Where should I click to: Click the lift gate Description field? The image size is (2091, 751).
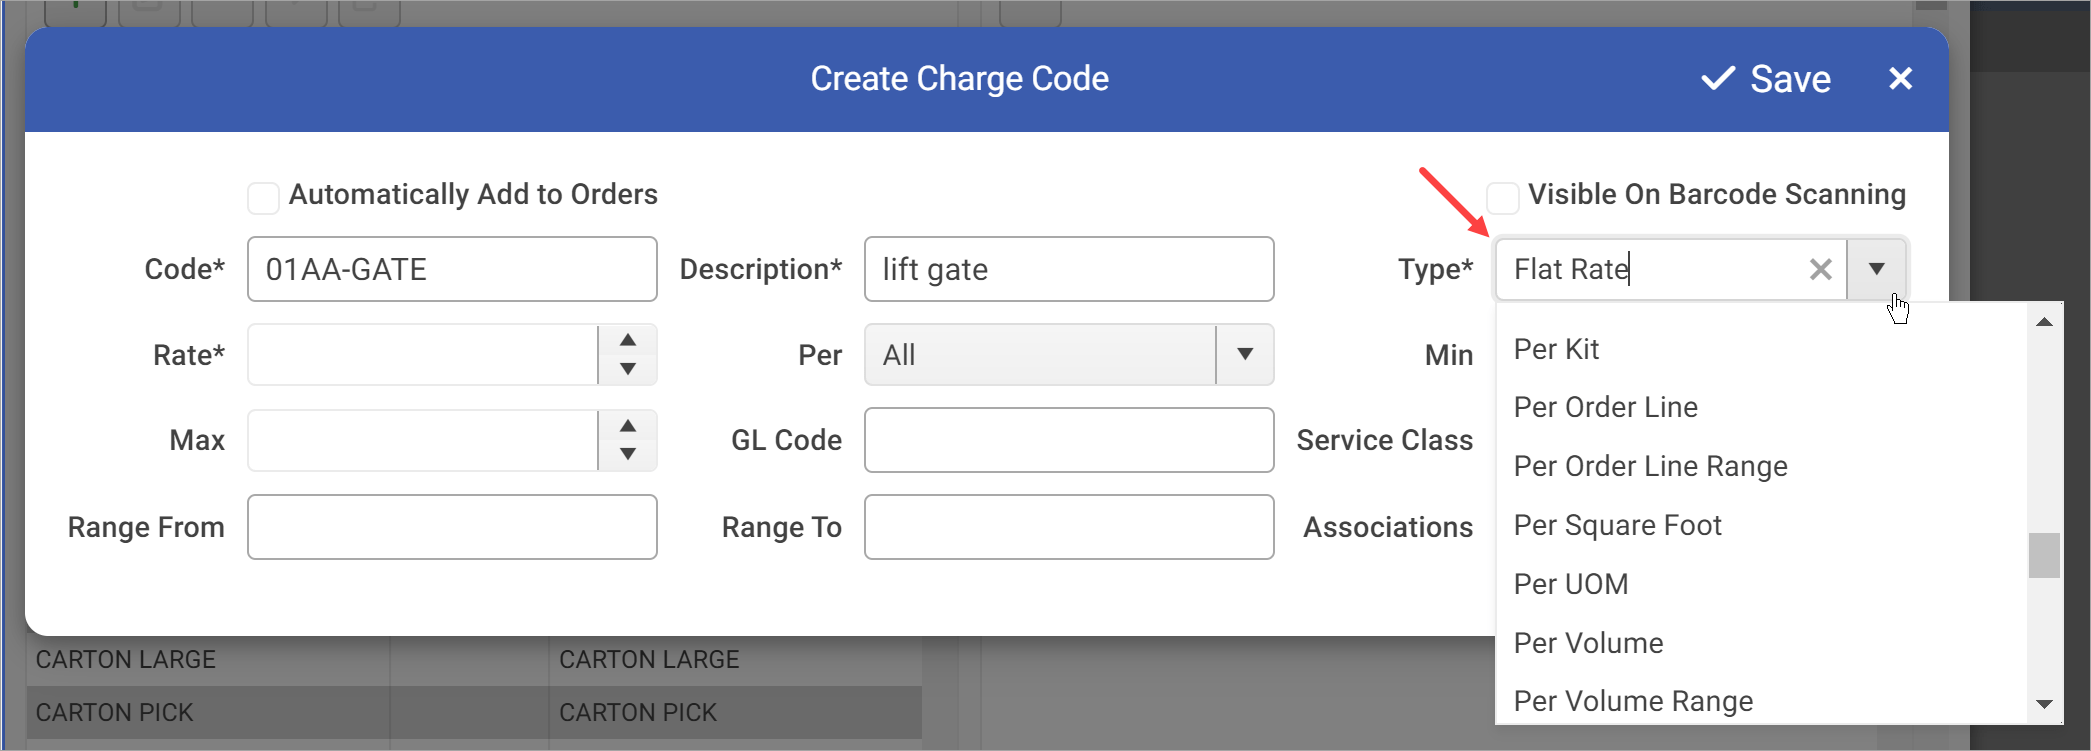coord(1068,269)
